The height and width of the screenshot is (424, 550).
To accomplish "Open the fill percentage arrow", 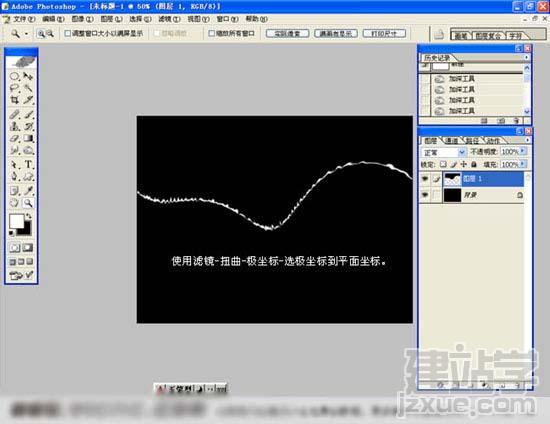I will coord(523,164).
